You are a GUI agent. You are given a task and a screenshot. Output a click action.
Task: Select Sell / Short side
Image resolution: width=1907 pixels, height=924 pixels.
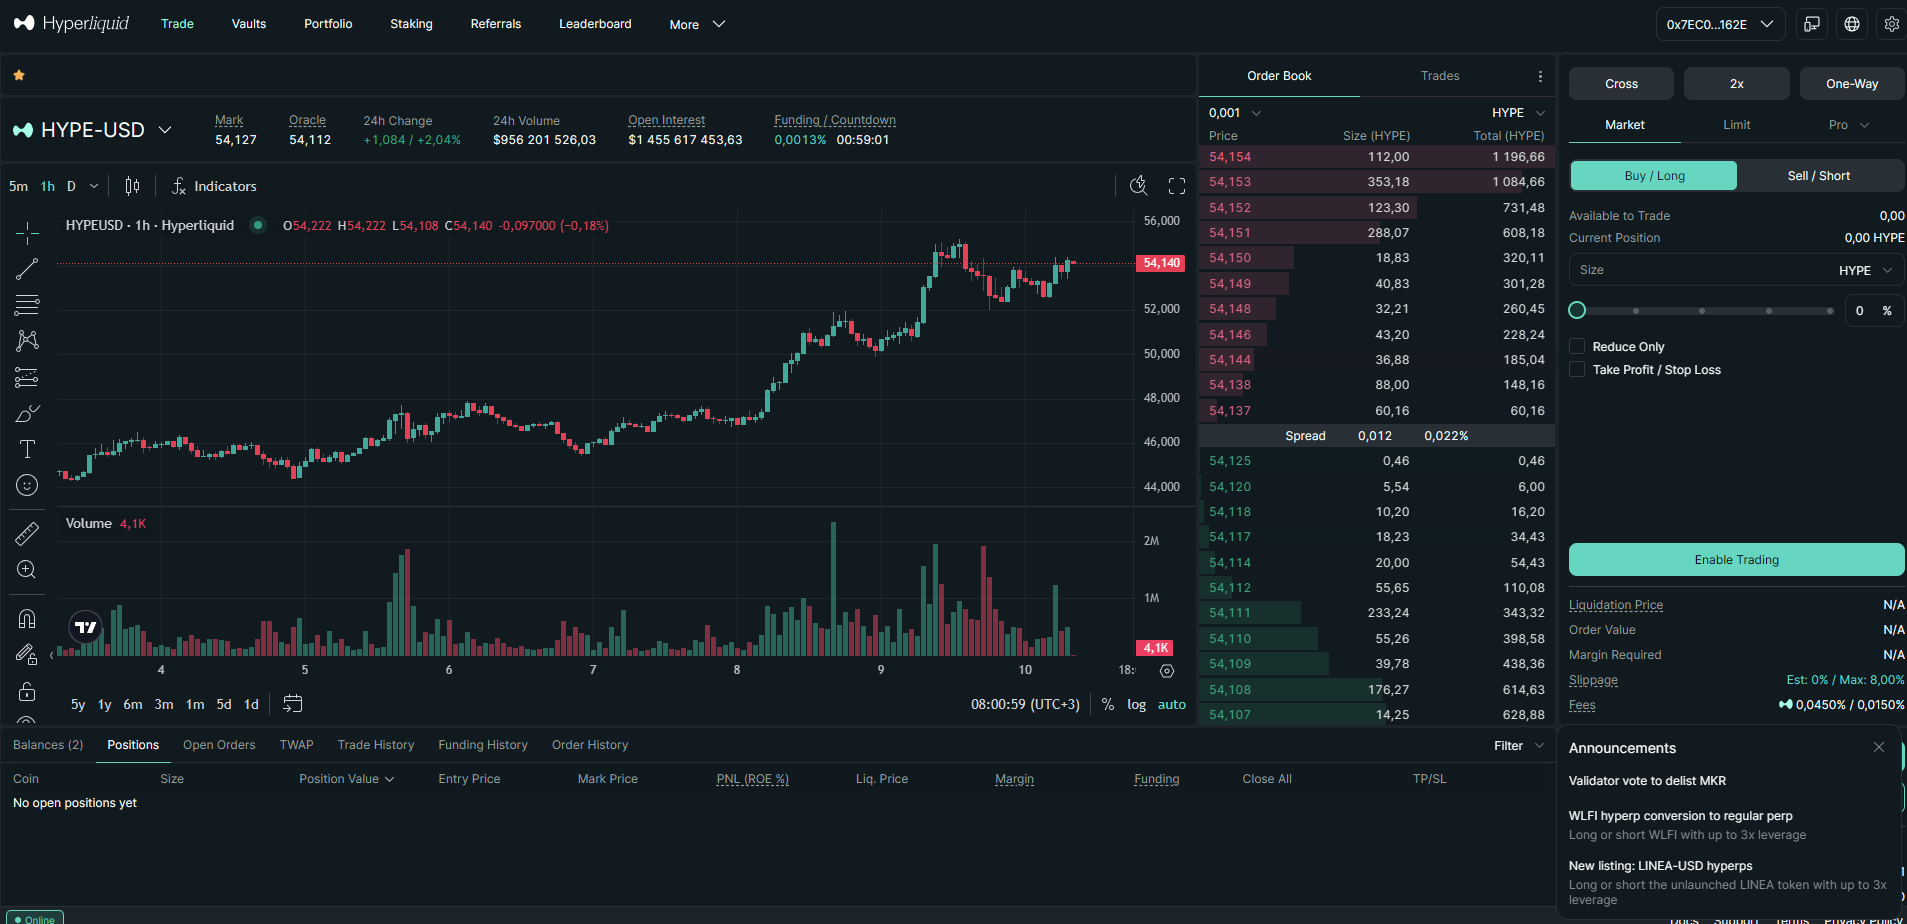point(1819,176)
